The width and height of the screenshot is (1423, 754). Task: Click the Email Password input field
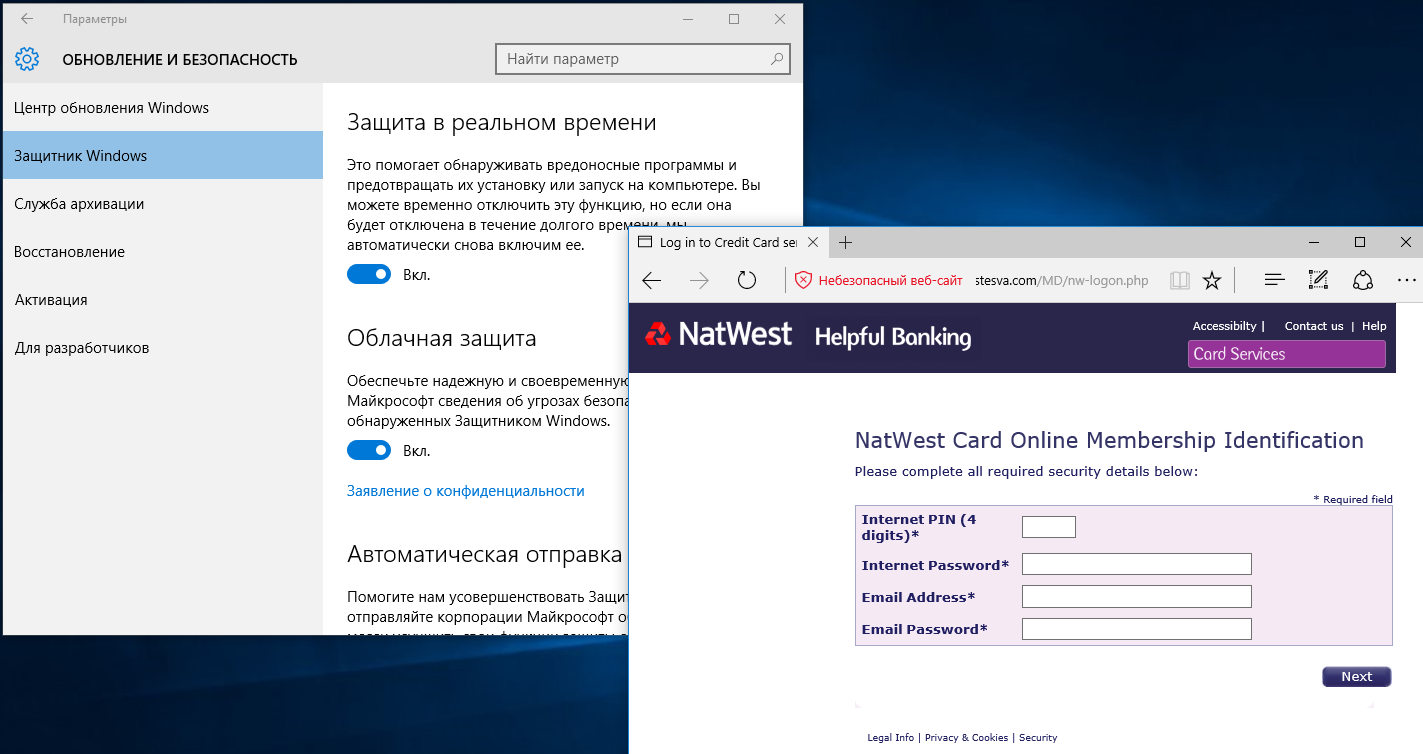coord(1137,629)
